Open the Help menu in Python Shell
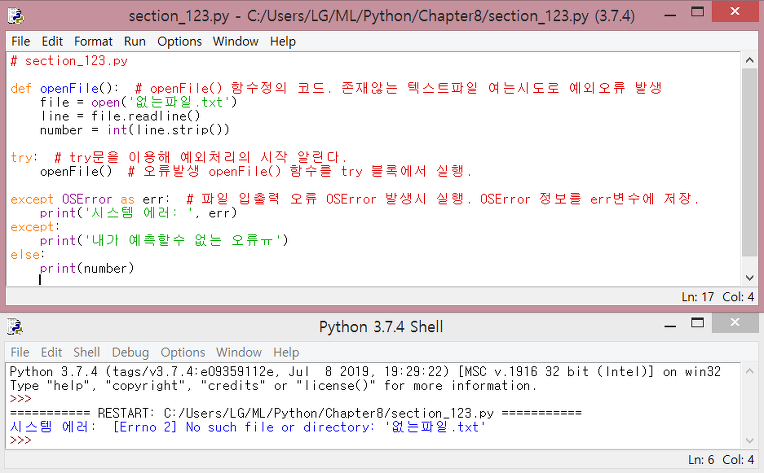The image size is (764, 473). (286, 352)
